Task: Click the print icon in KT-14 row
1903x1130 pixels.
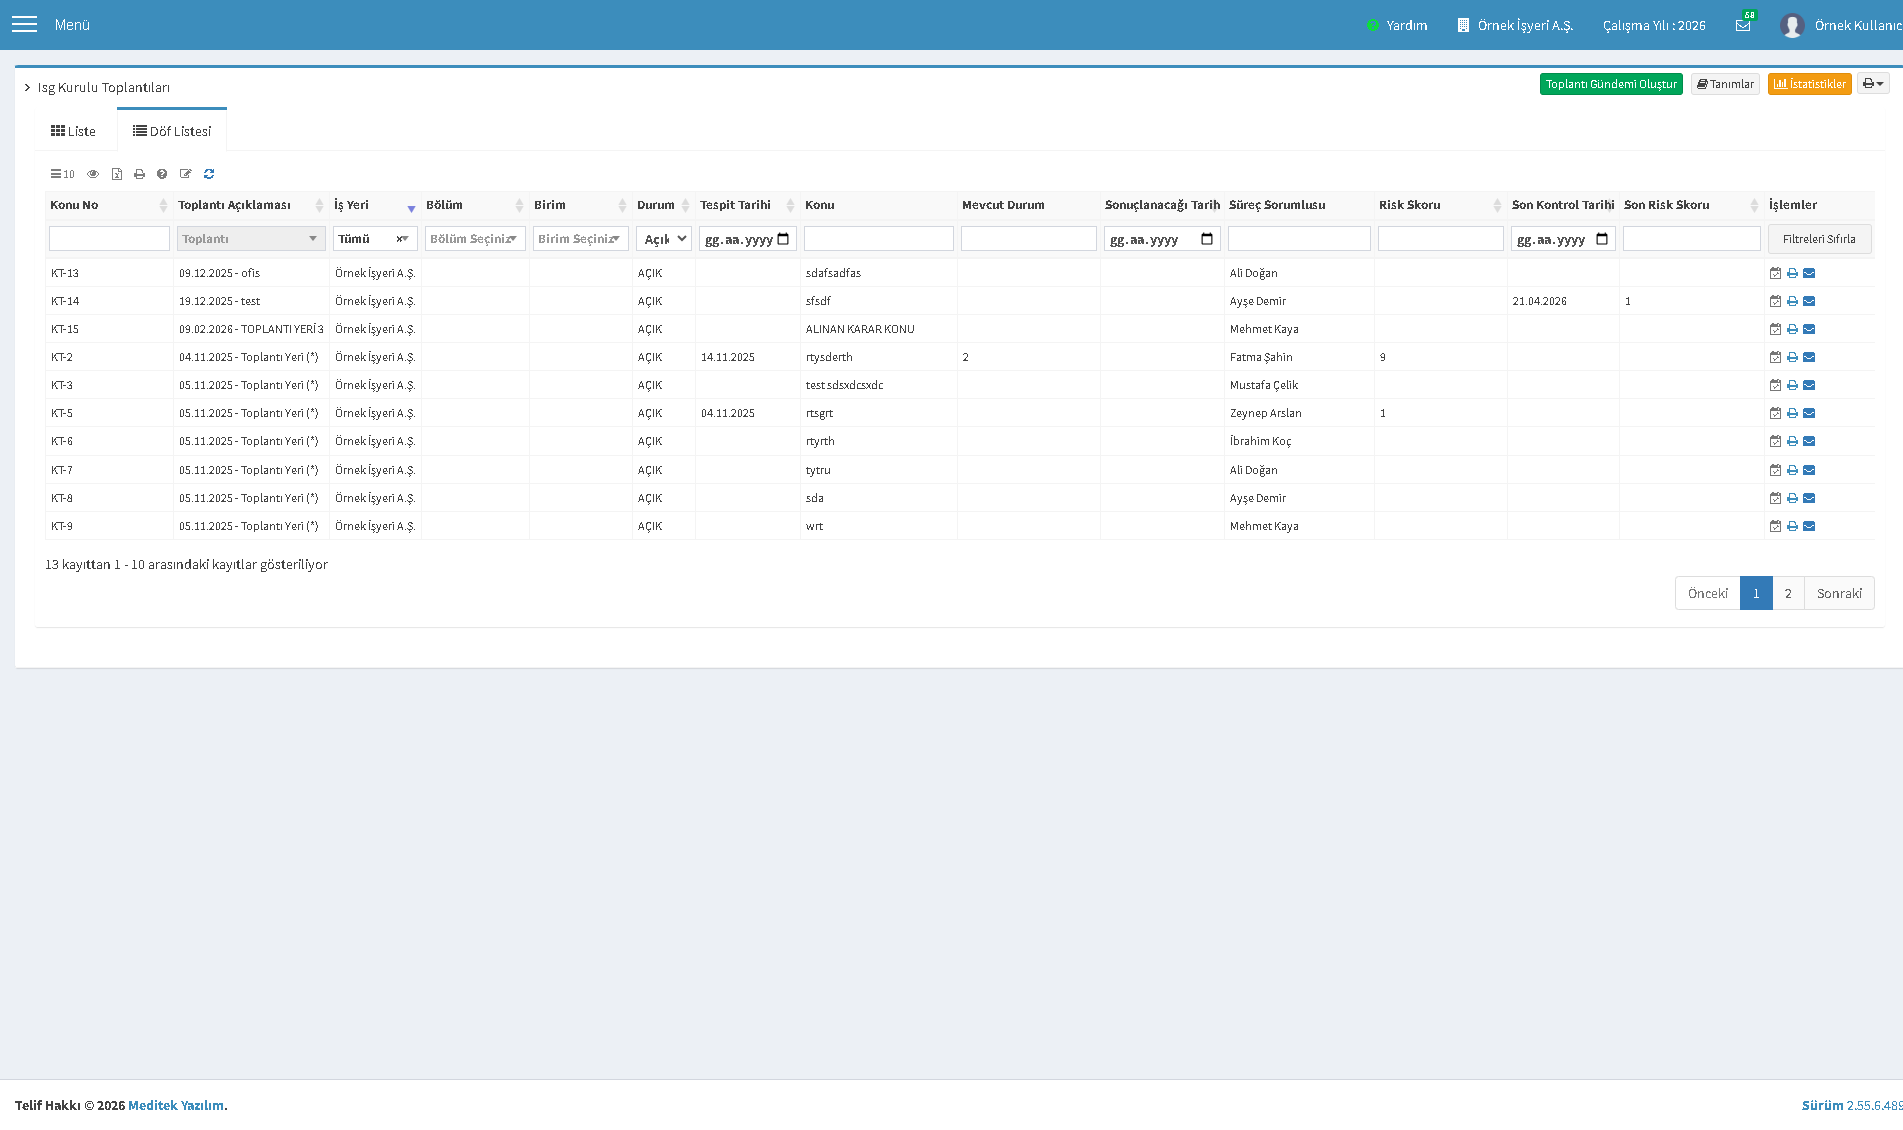Action: [1792, 301]
